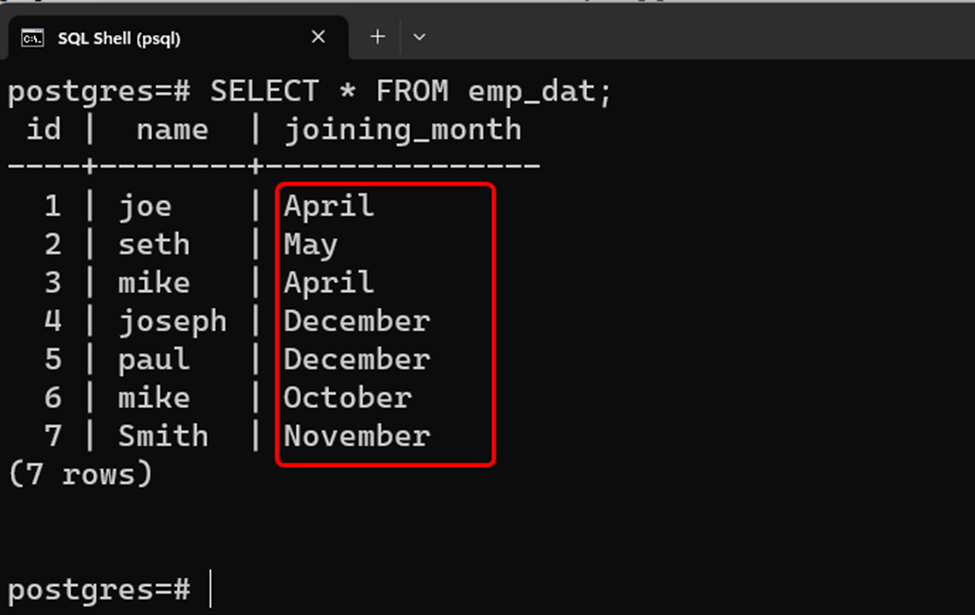Click the SELECT * FROM emp_dat command line
The height and width of the screenshot is (615, 975).
310,92
